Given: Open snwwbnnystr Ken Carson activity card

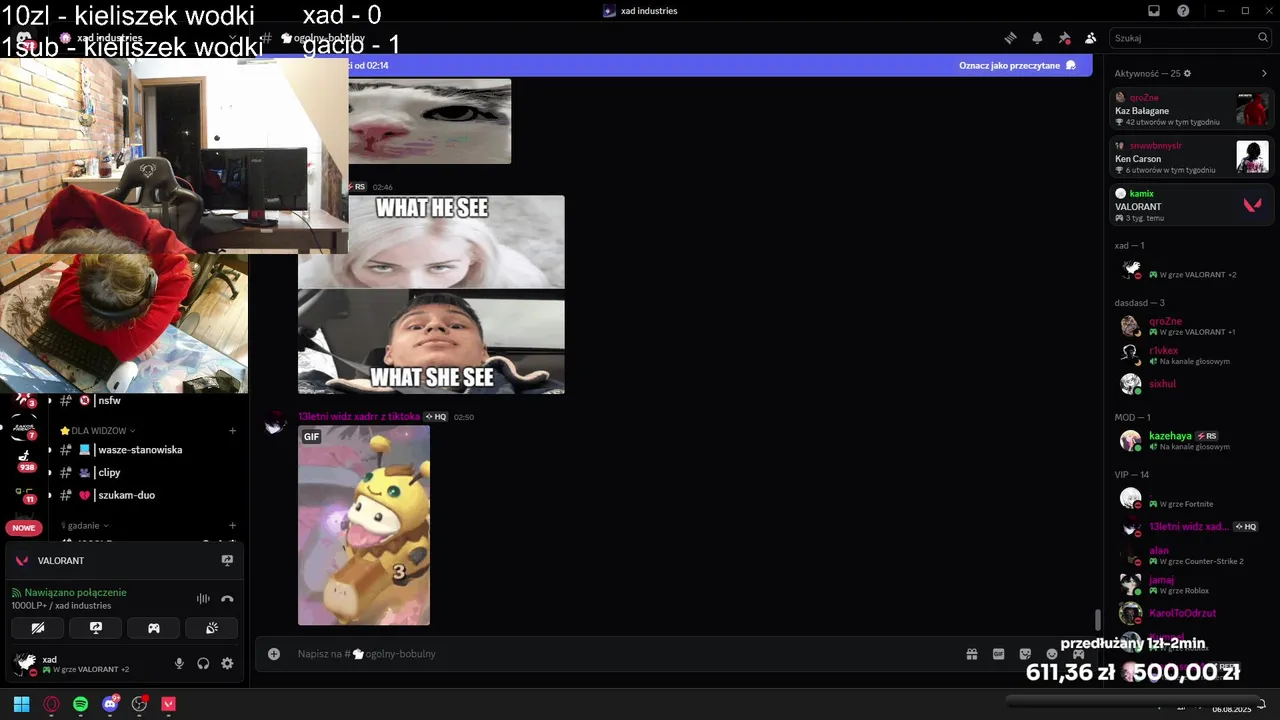Looking at the screenshot, I should (1192, 157).
